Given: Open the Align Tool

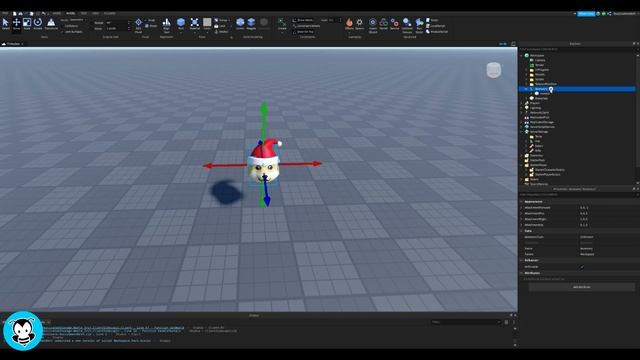Looking at the screenshot, I should tap(167, 25).
